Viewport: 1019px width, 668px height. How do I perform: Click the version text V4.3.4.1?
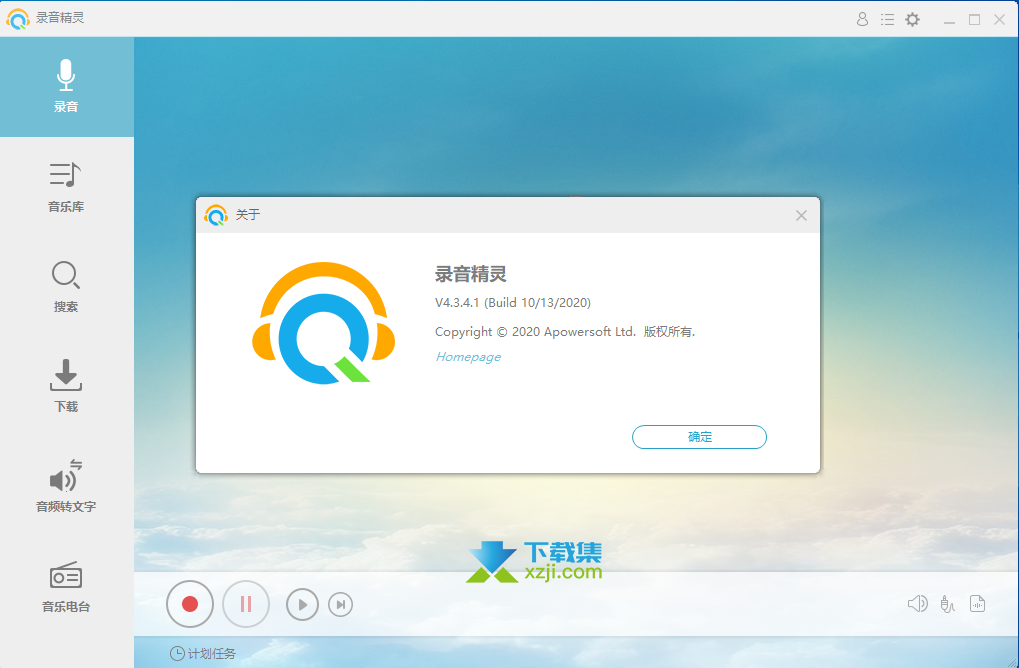(x=513, y=303)
